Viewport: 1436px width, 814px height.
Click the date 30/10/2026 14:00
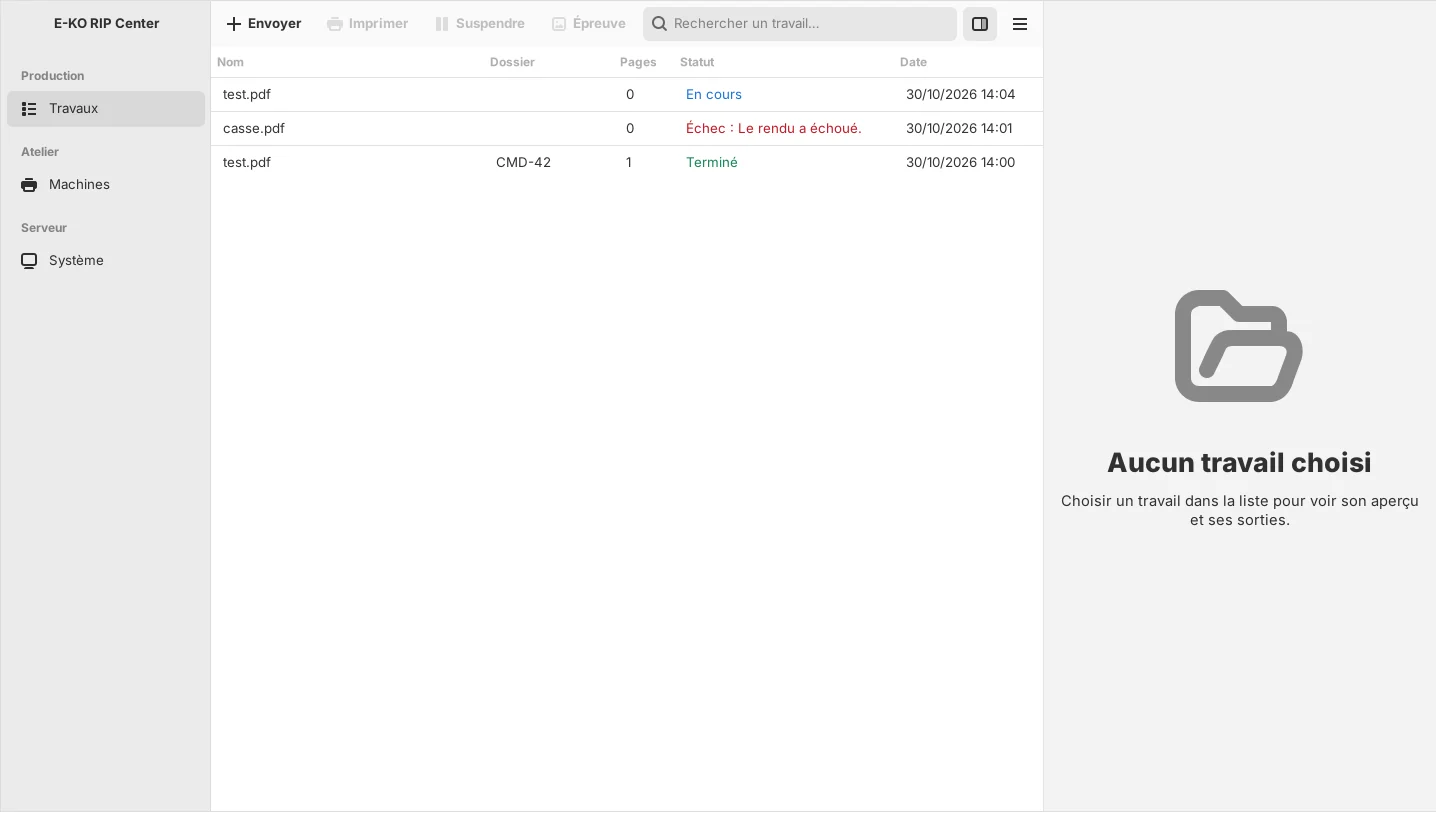[x=960, y=163]
